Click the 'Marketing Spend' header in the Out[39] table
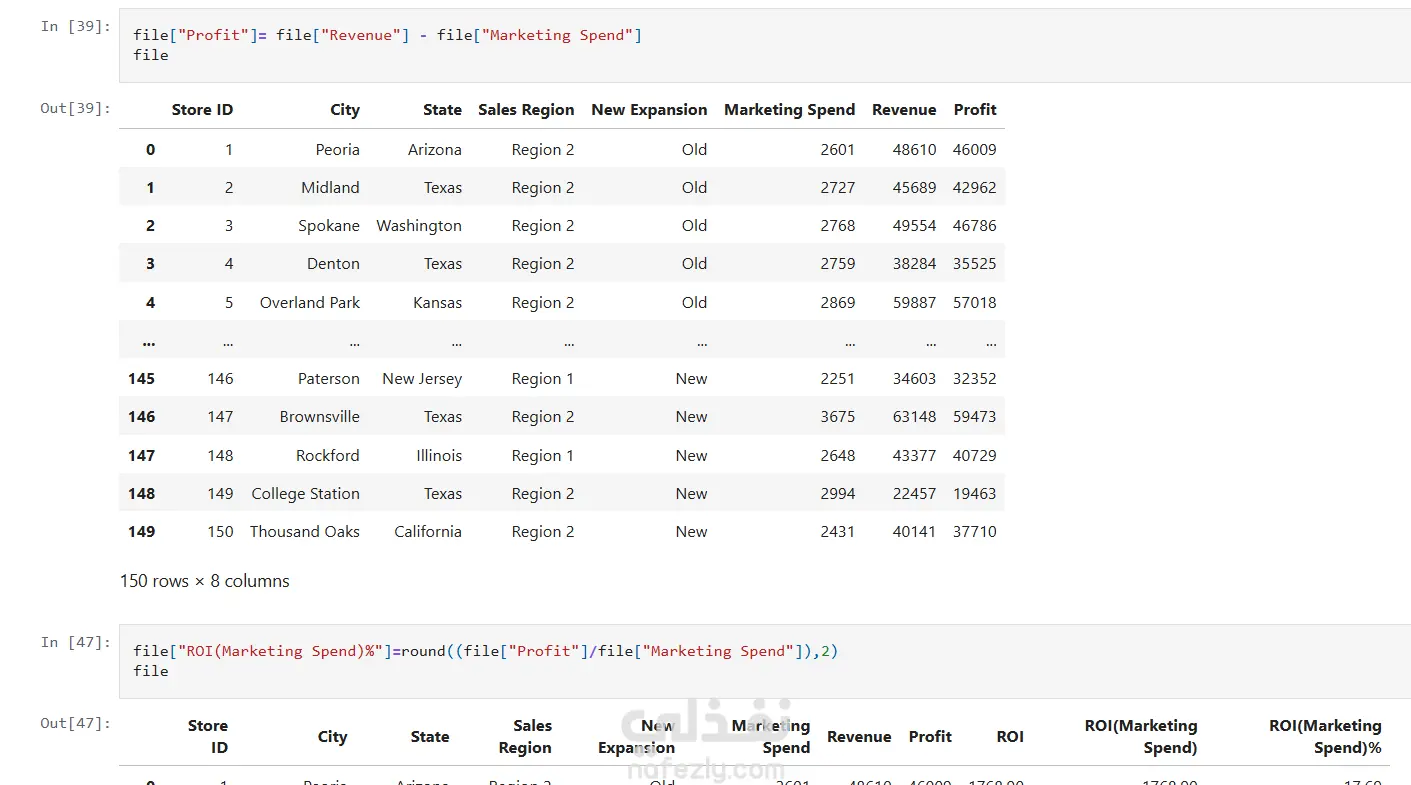 point(789,110)
